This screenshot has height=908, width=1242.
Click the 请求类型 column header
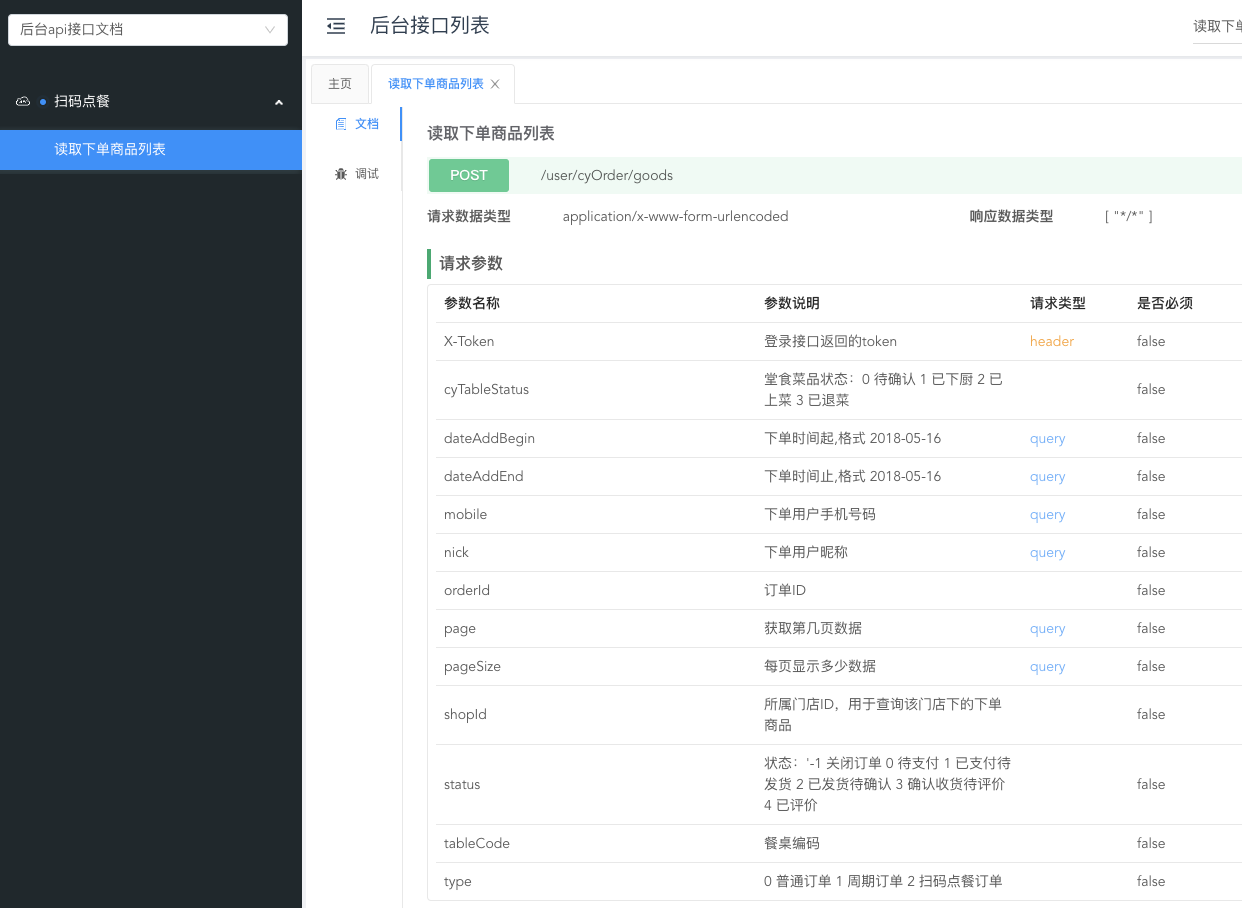pyautogui.click(x=1058, y=303)
